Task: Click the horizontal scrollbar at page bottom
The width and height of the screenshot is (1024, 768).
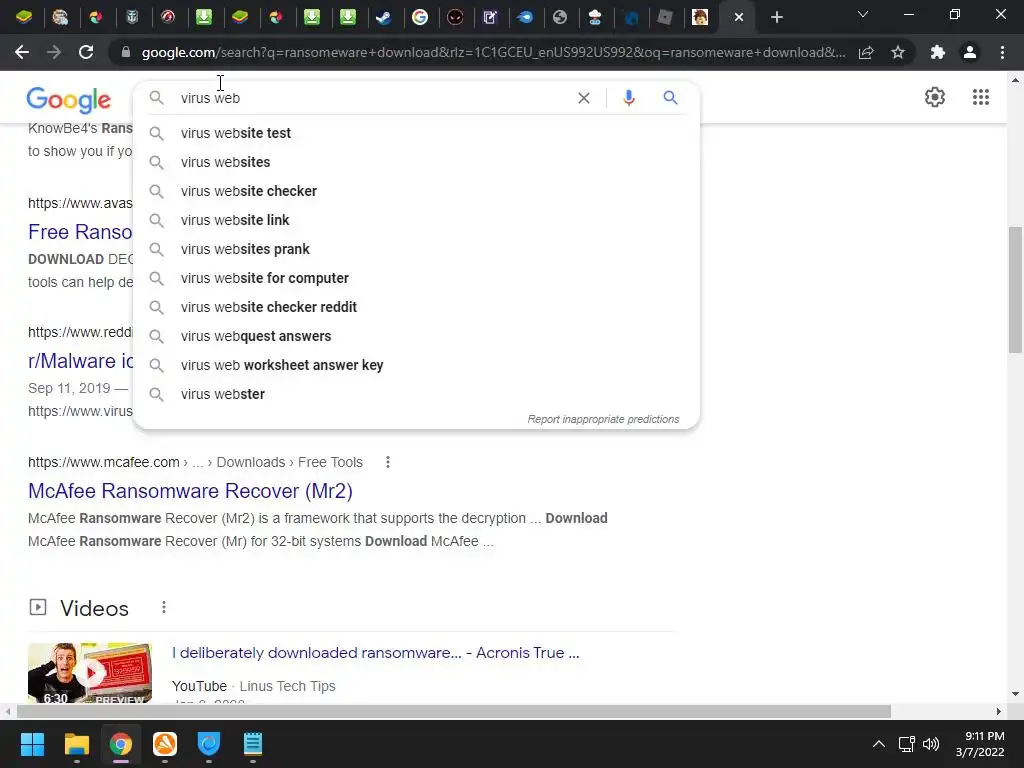Action: click(453, 711)
